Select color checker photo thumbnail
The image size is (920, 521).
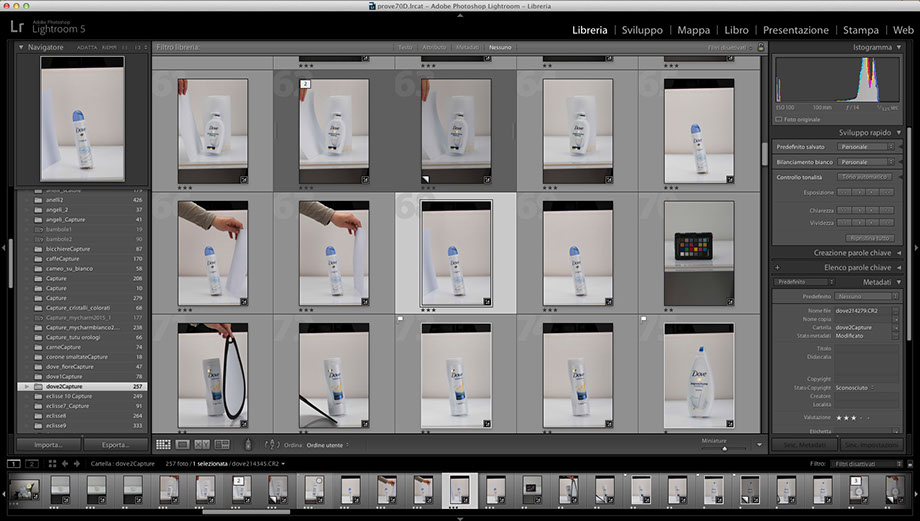coord(699,253)
